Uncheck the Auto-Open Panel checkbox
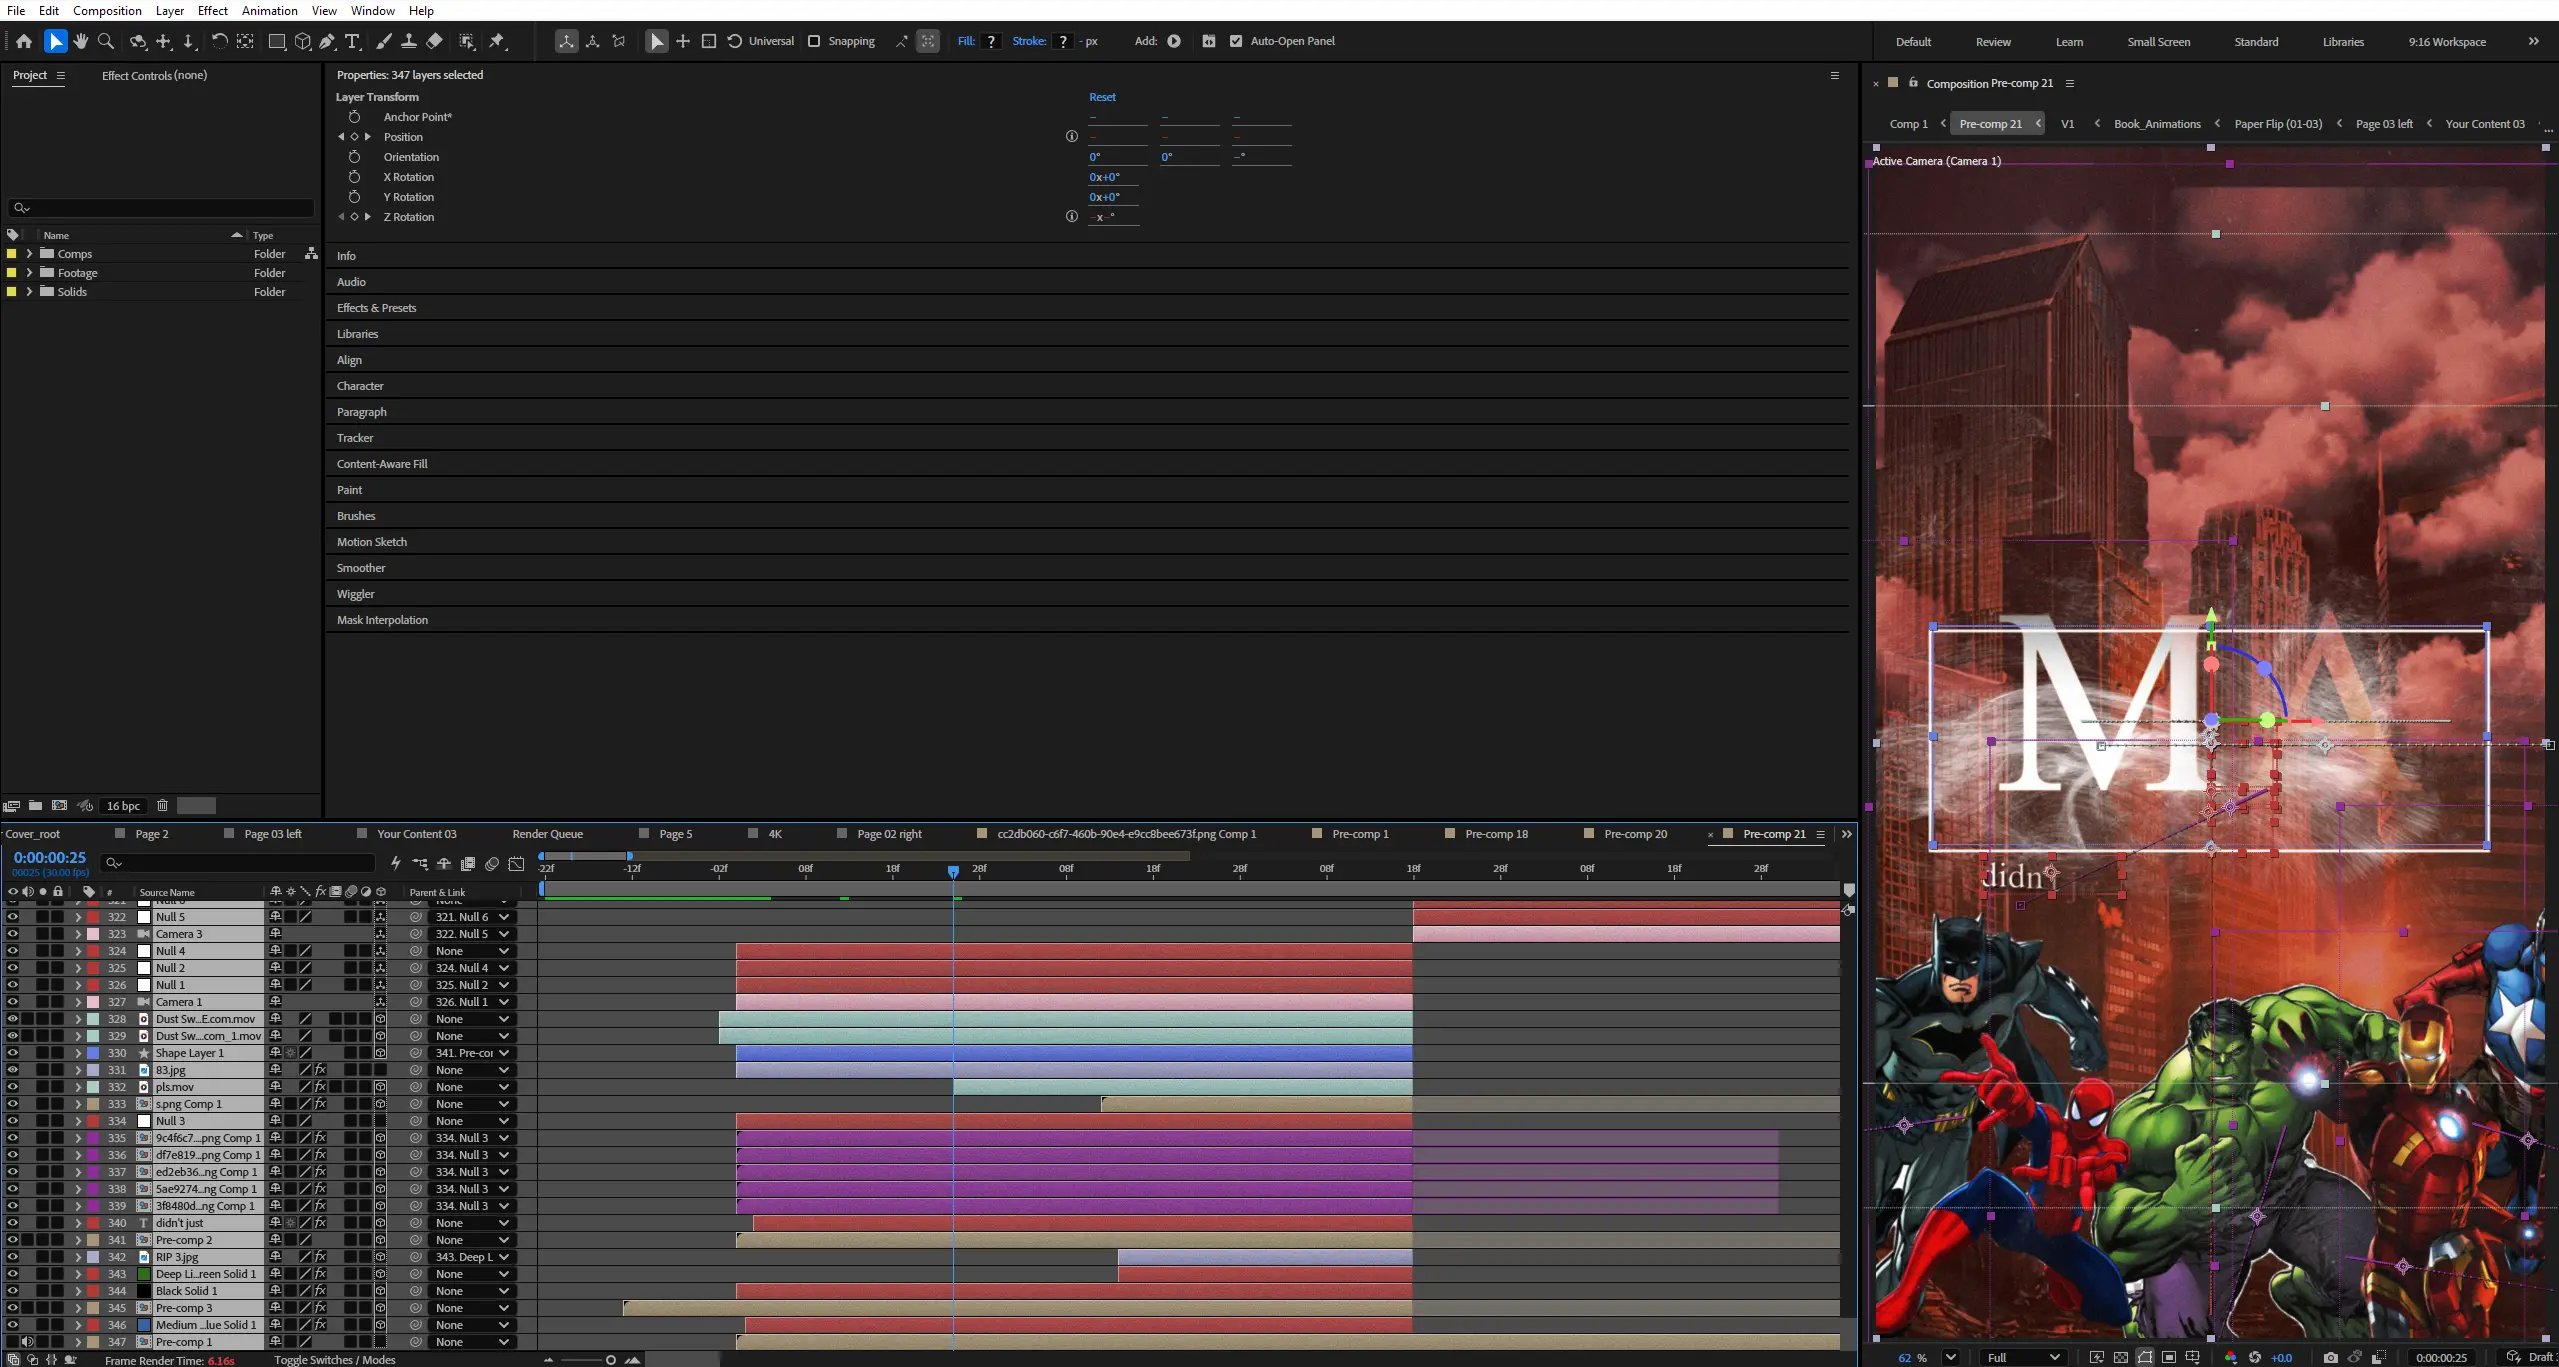Viewport: 2559px width, 1367px height. 1236,41
